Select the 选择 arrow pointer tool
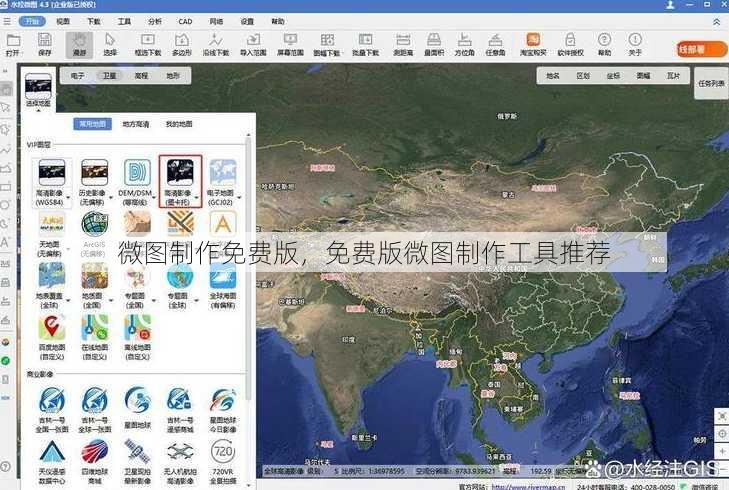Screen dimensions: 729x490 click(110, 44)
